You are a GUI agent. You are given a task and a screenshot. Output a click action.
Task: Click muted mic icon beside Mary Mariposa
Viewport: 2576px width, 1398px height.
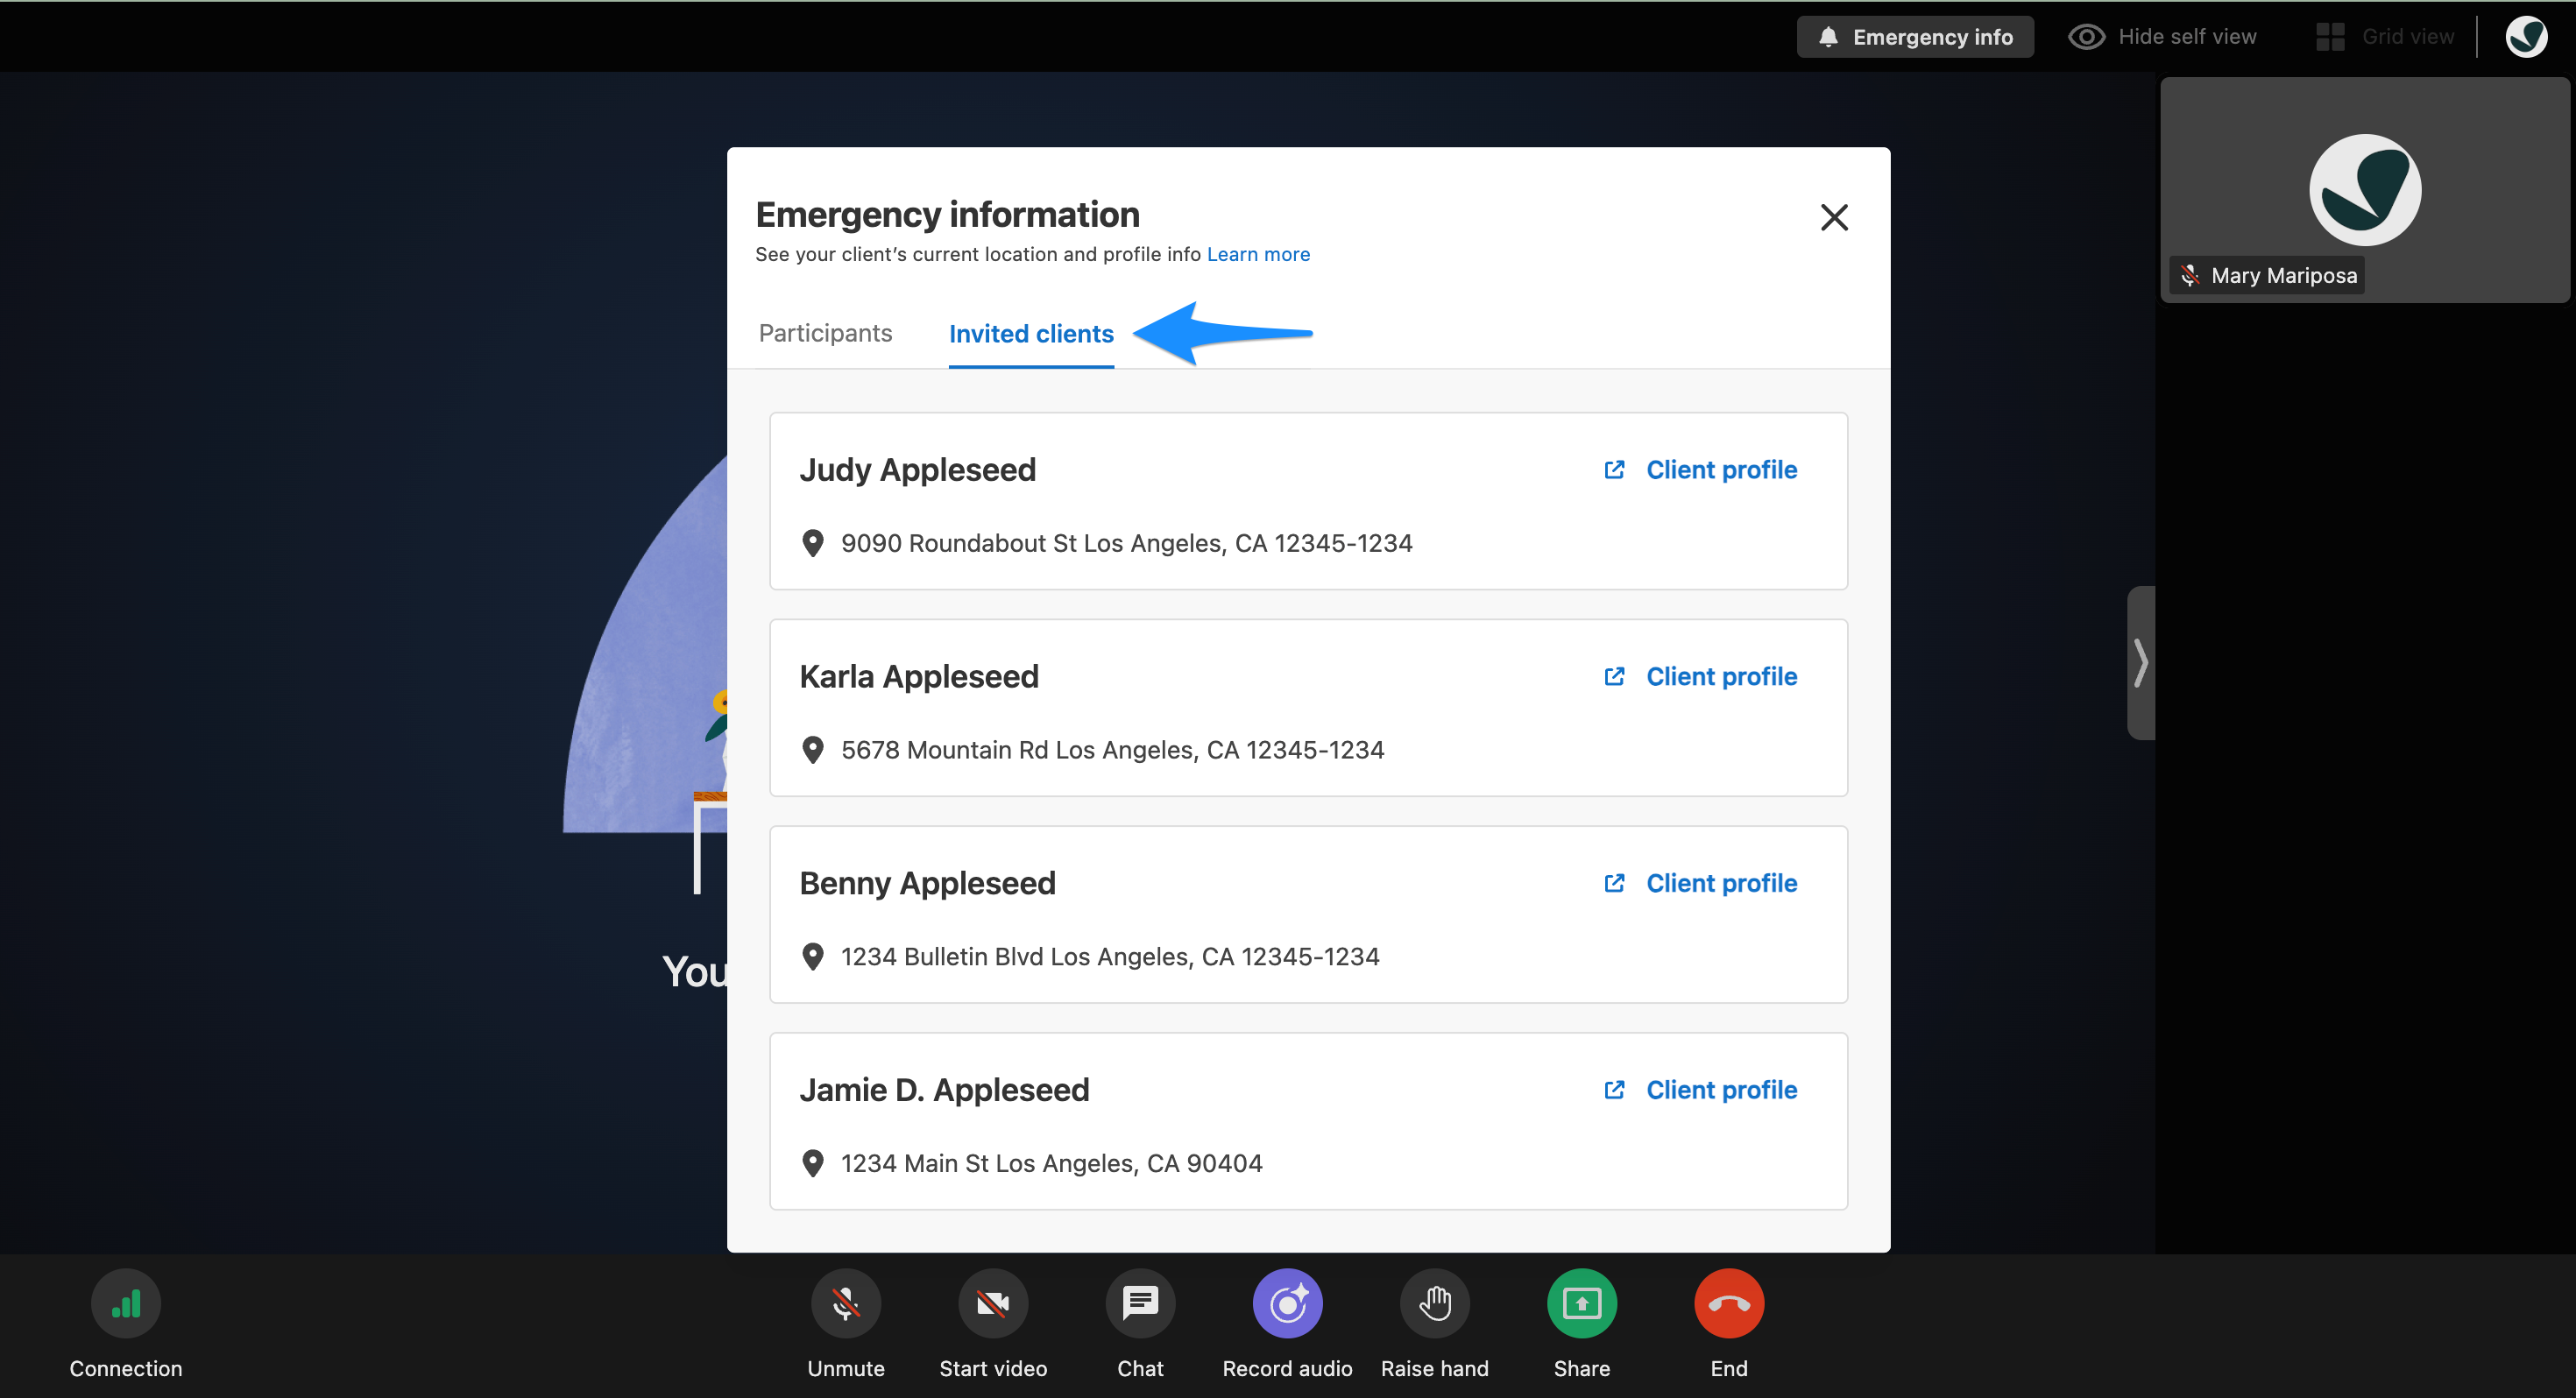click(2190, 276)
